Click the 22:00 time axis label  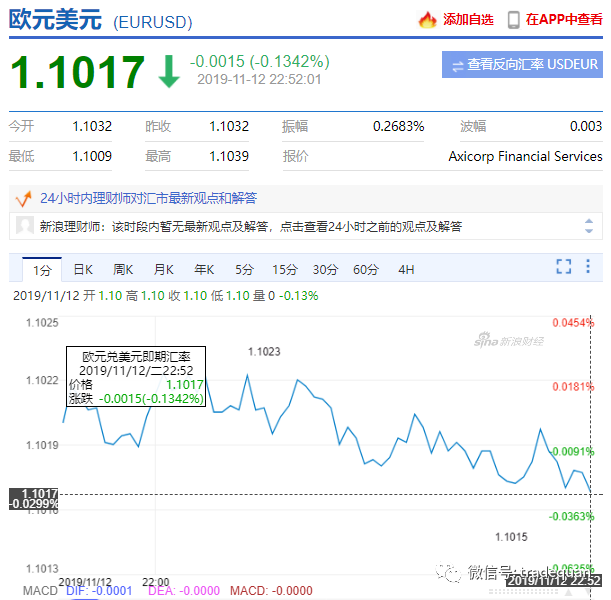[155, 582]
